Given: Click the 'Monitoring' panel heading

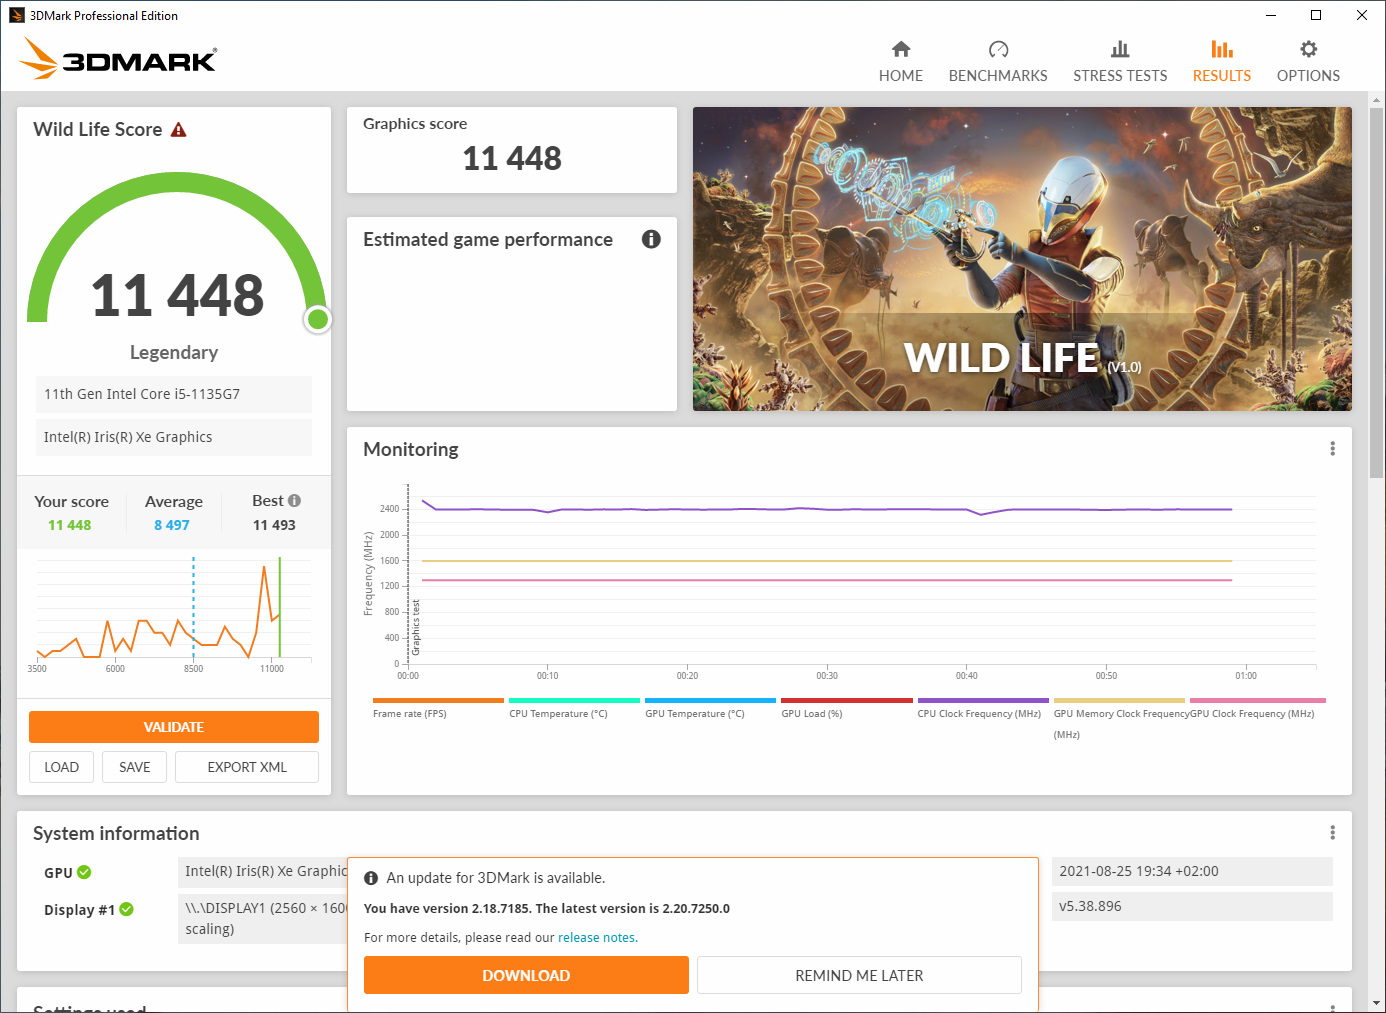Looking at the screenshot, I should [x=411, y=449].
